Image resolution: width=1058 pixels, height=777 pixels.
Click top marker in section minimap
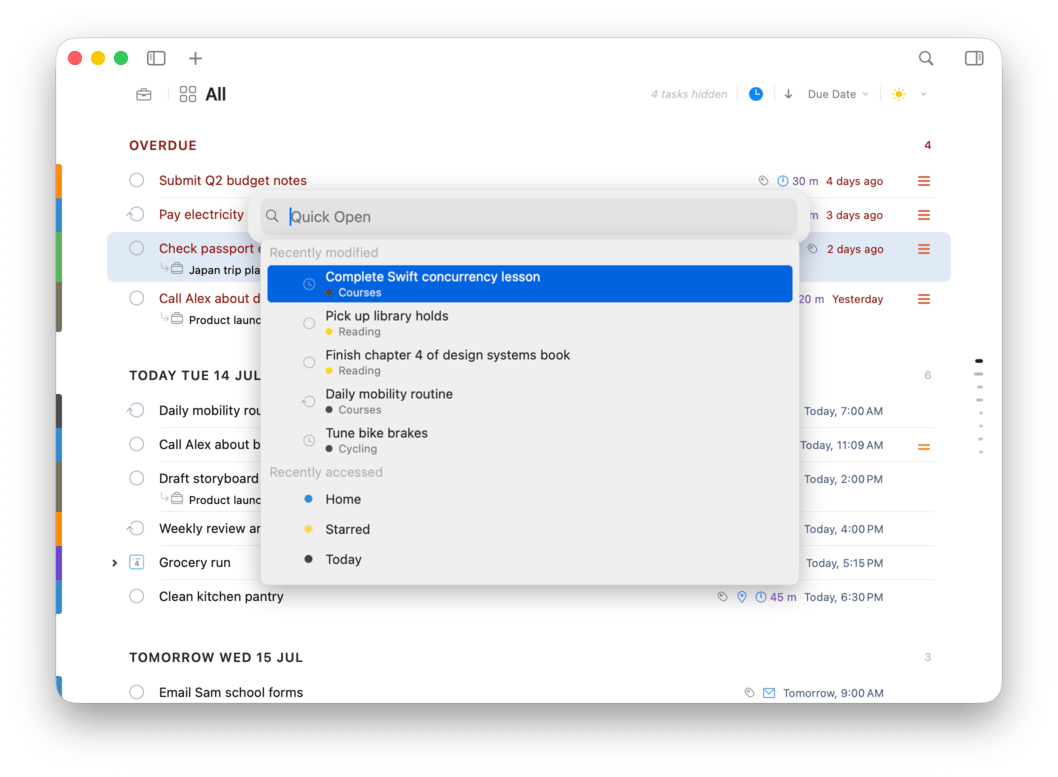979,361
